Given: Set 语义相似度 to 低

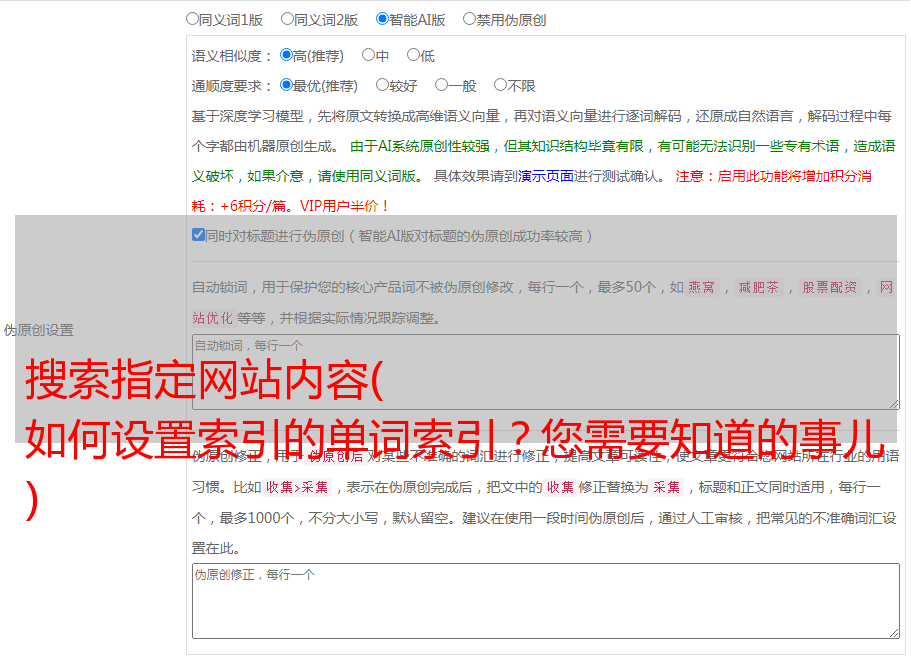Looking at the screenshot, I should pos(413,55).
